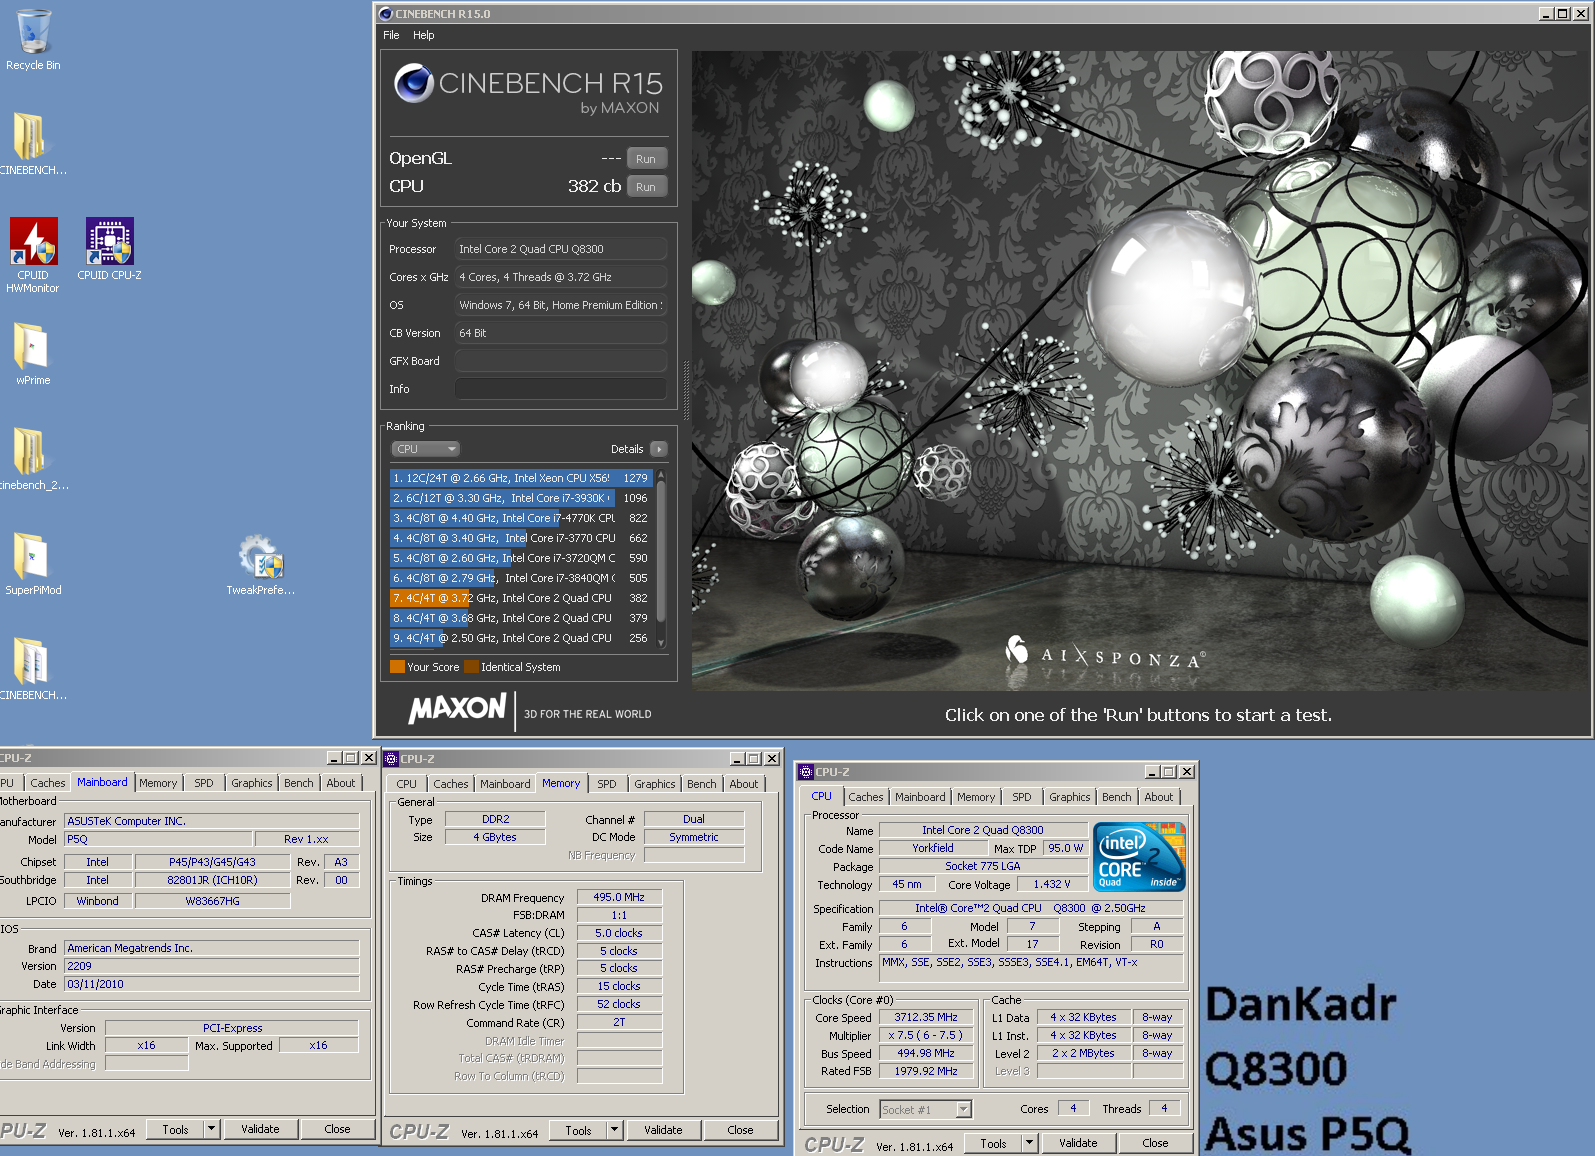
Task: Click the GFX Board field
Action: (561, 361)
